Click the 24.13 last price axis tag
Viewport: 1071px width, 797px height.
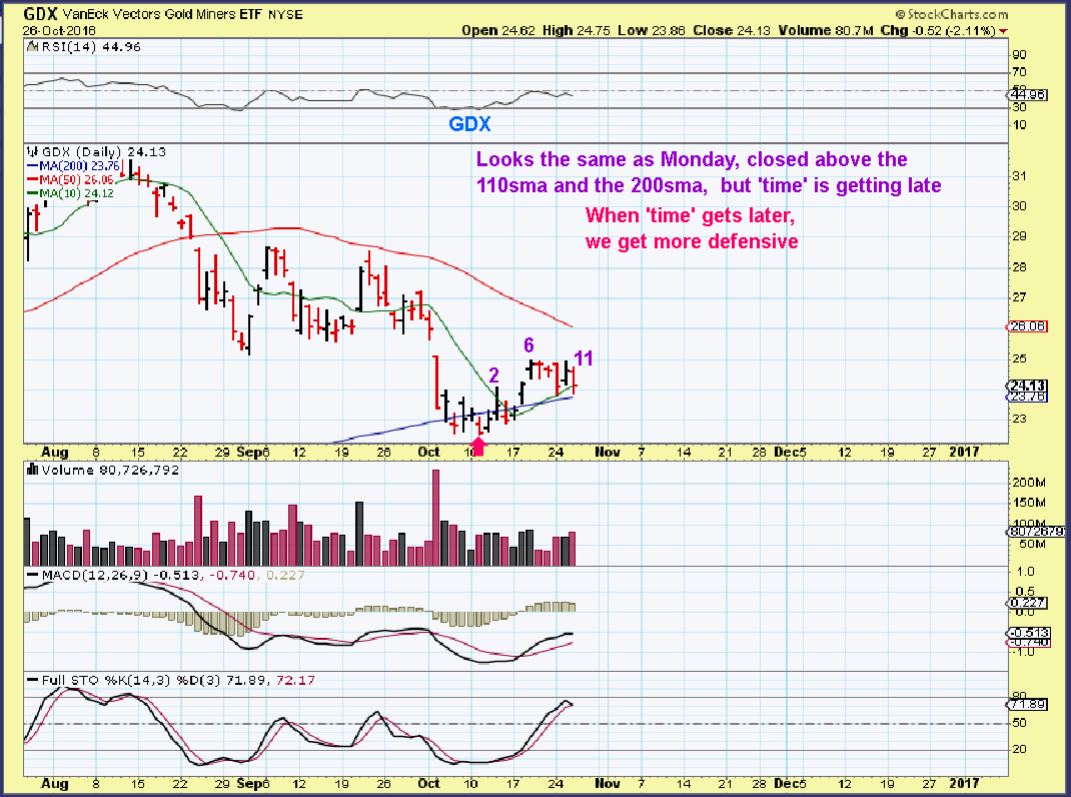pos(1027,387)
